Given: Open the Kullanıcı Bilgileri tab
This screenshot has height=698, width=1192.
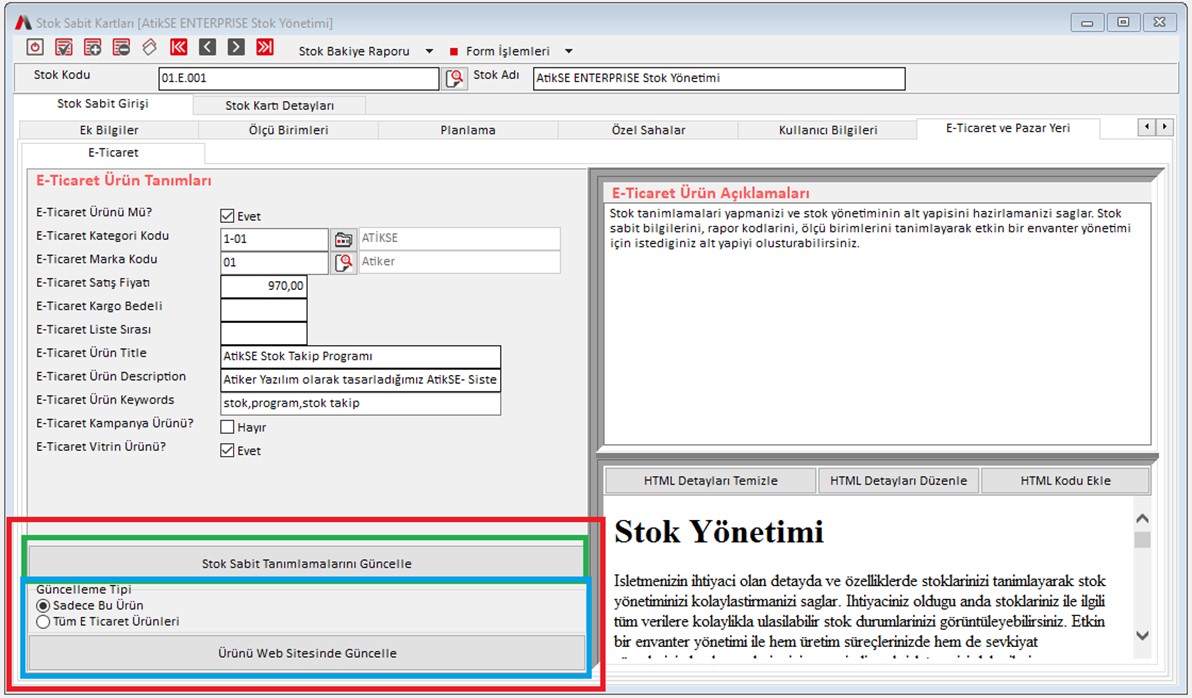Looking at the screenshot, I should tap(828, 130).
